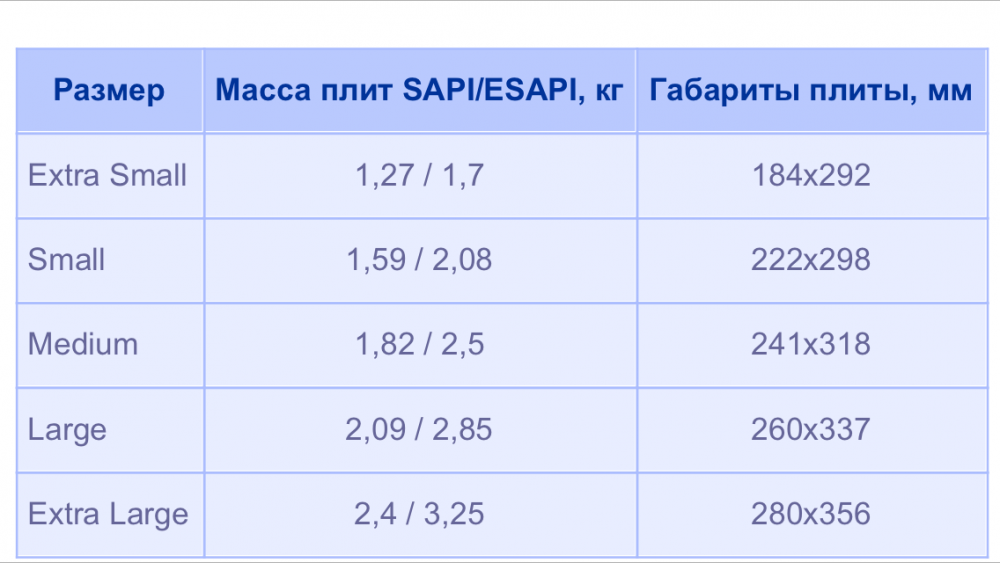
Task: Click the dimensions value '241x318'
Action: coord(811,345)
